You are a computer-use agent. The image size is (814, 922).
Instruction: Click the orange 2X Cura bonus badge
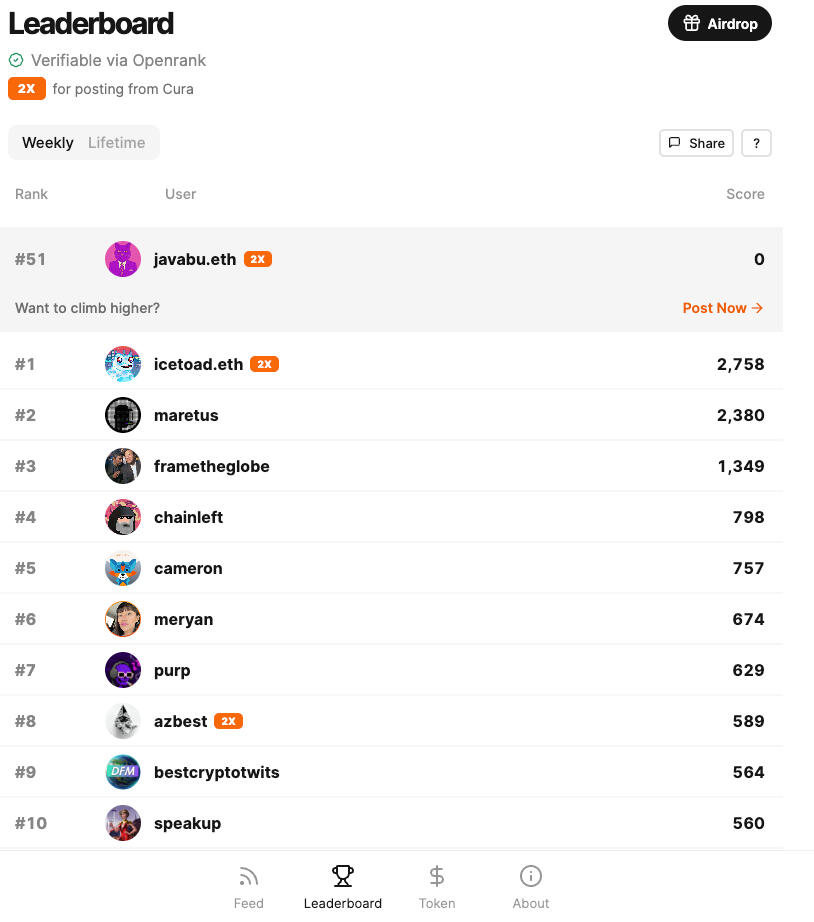(27, 89)
